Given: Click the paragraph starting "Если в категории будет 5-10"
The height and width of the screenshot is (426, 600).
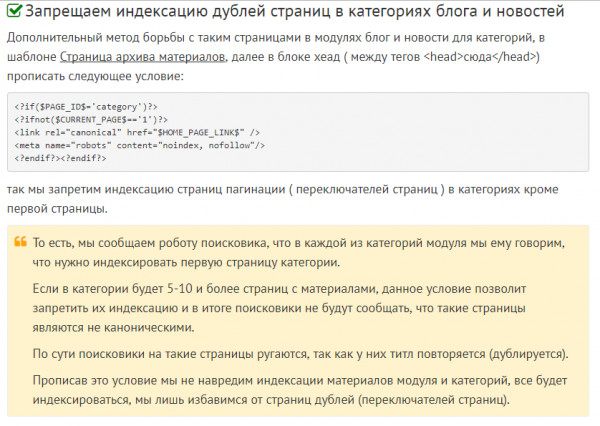Looking at the screenshot, I should pos(279,308).
